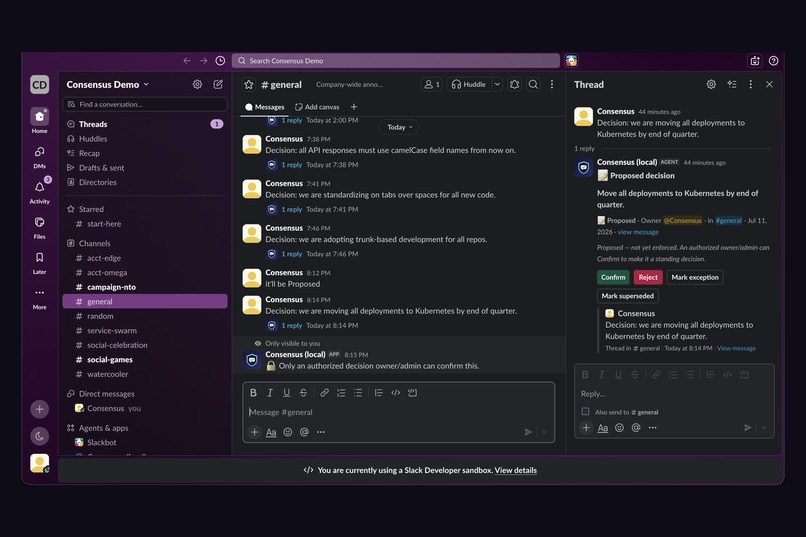Image resolution: width=806 pixels, height=537 pixels.
Task: Open workspace settings gear beside Consensus Demo
Action: click(197, 84)
